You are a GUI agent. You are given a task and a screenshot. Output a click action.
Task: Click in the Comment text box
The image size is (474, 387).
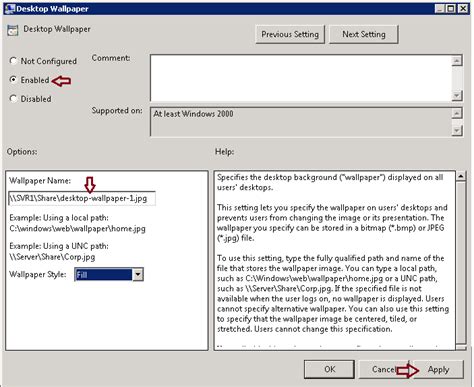[301, 78]
